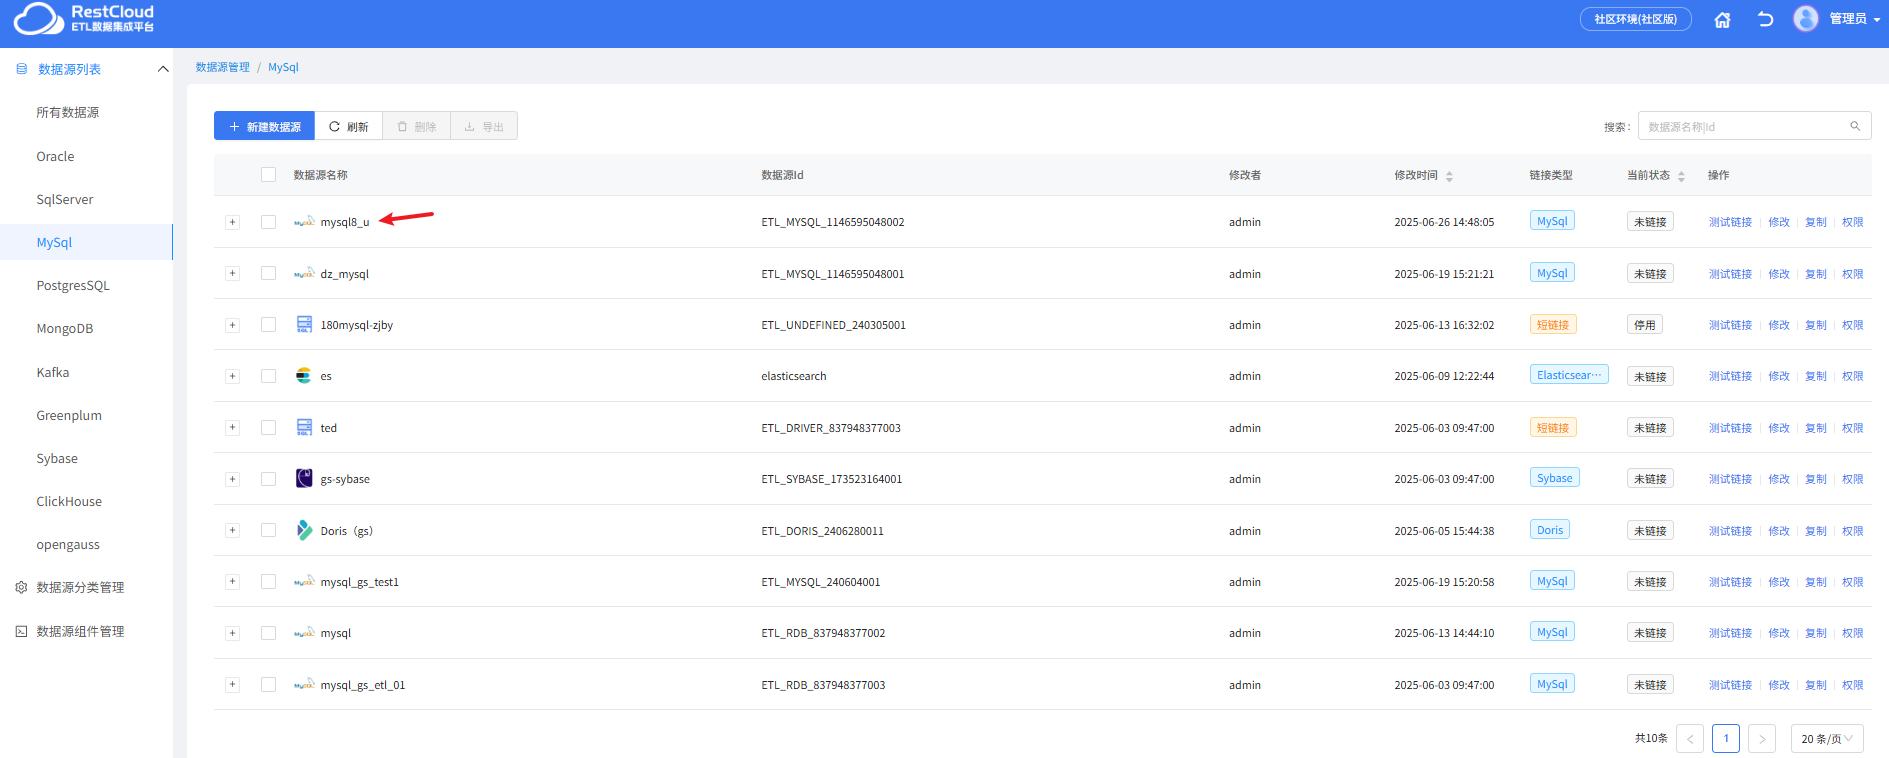Check the Doris (gs) row checkbox

[x=268, y=530]
